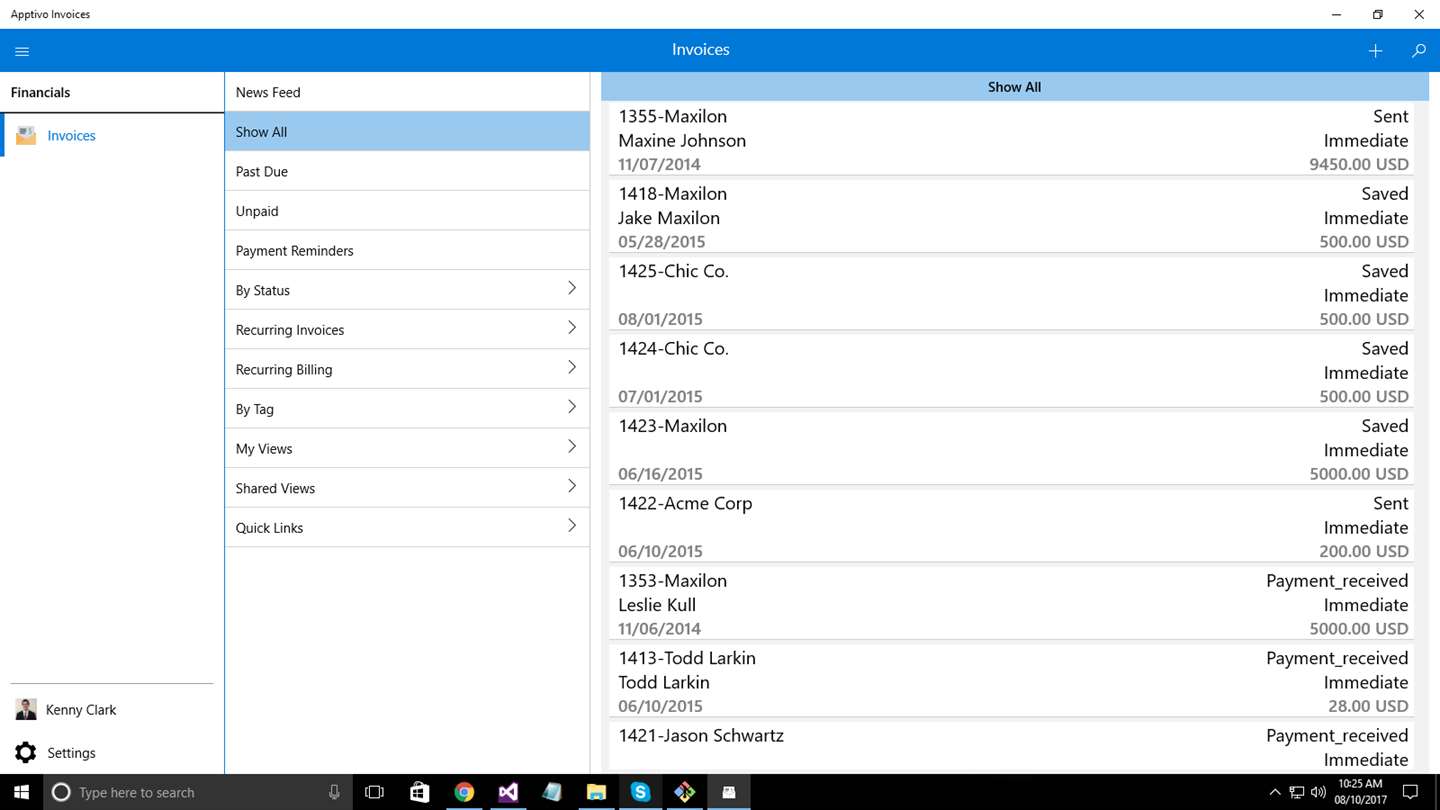Click the Cortana microphone icon
The width and height of the screenshot is (1440, 810).
point(334,792)
